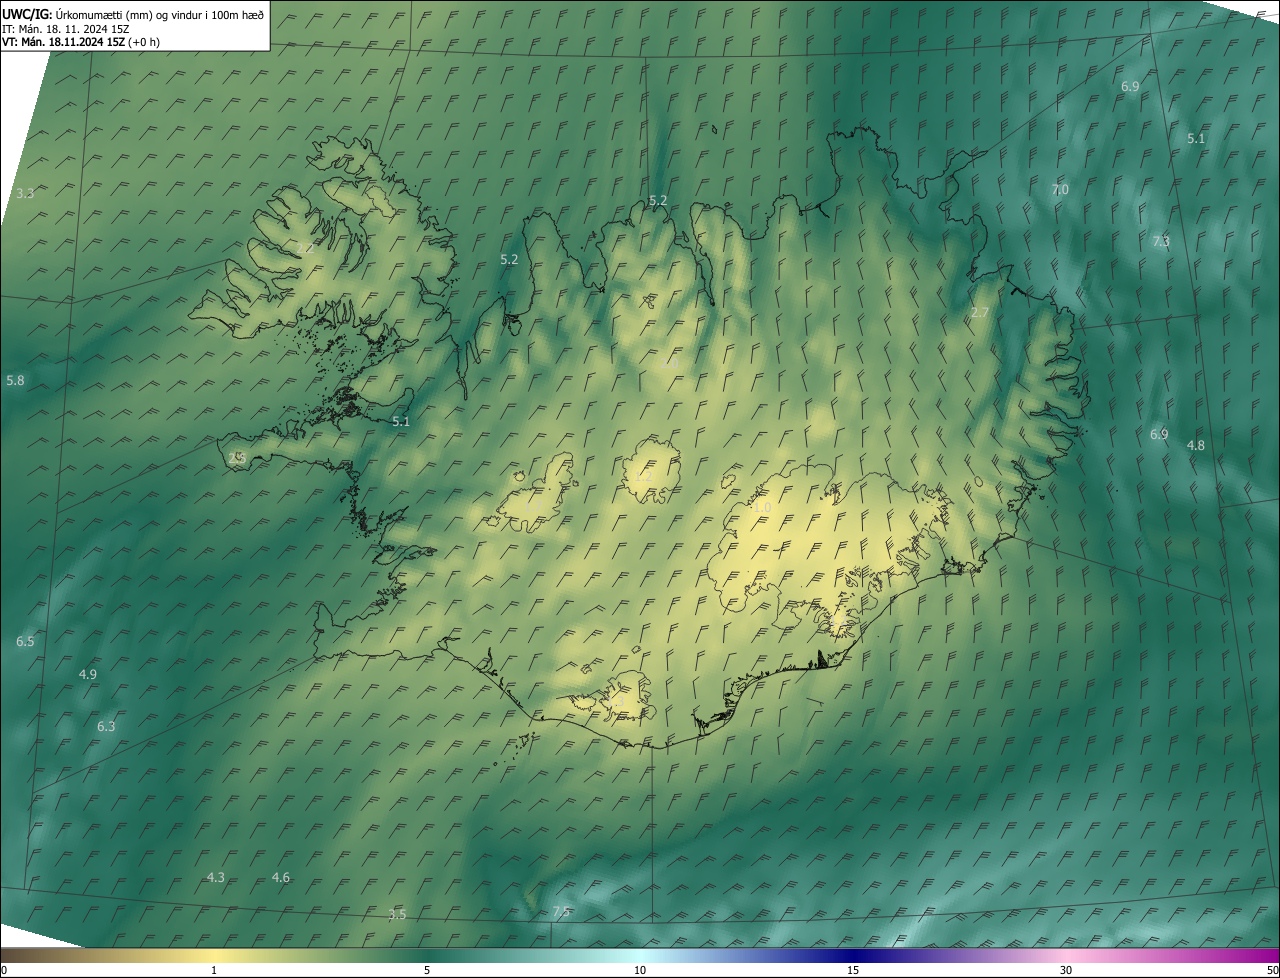Click the 3.3 map value label

coord(25,193)
